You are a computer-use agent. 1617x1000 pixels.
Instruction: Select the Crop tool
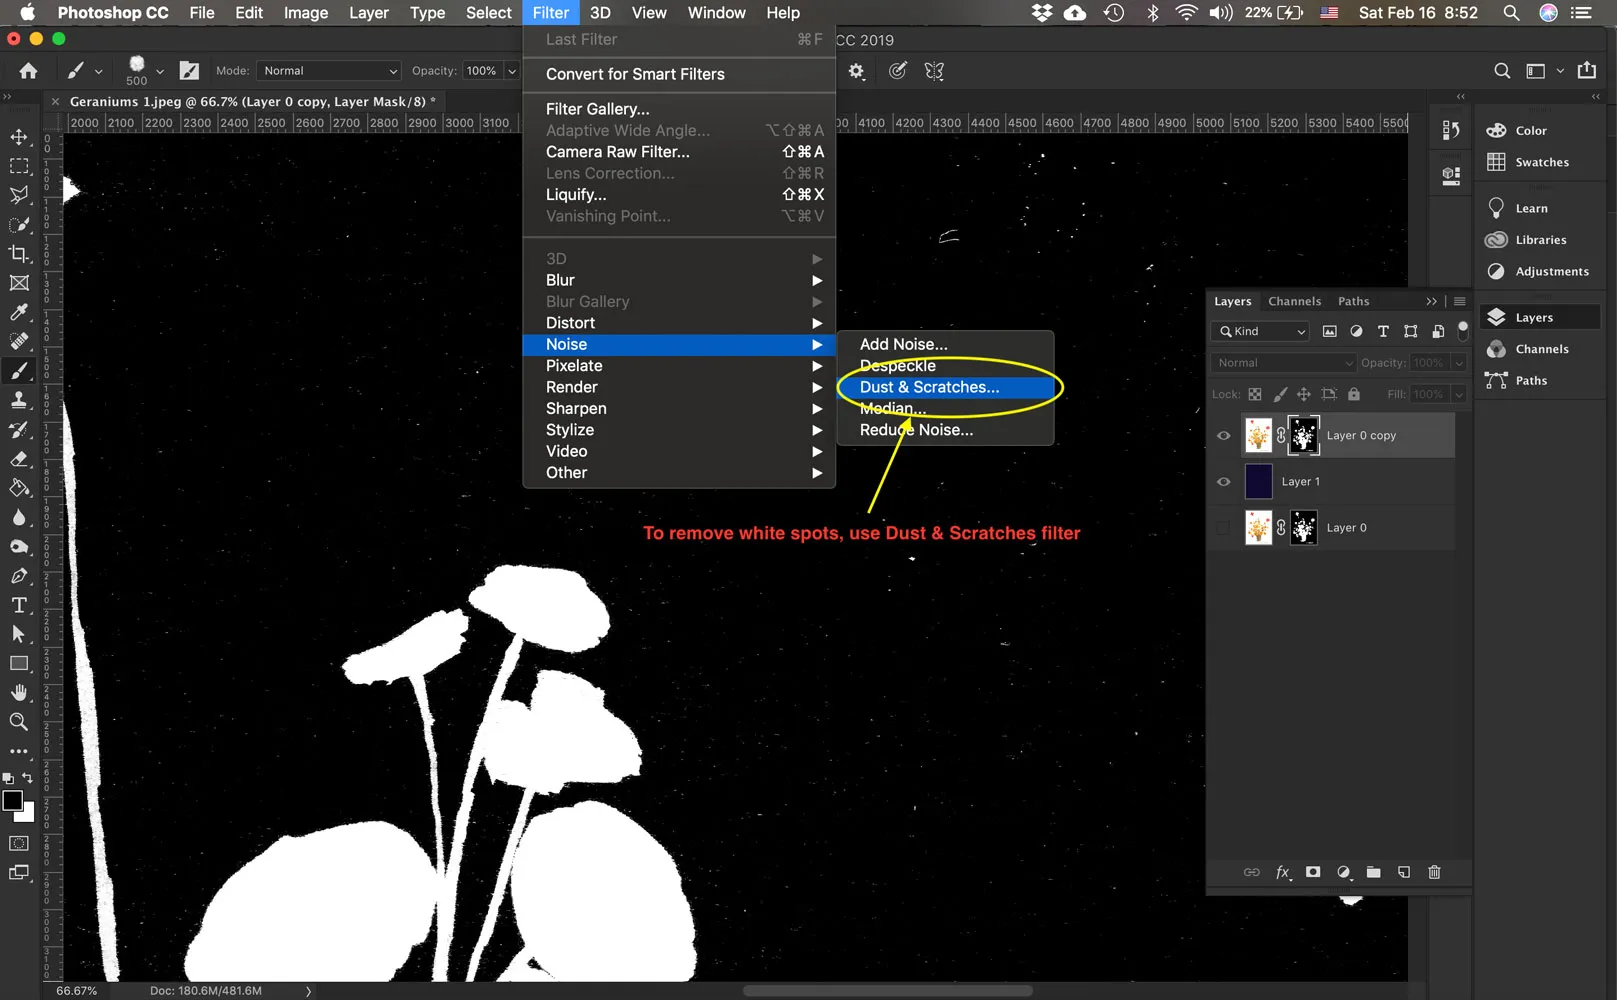19,254
